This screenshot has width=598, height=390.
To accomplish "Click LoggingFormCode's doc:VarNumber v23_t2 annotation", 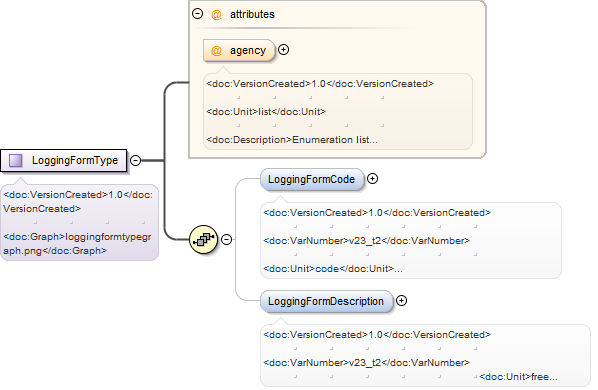I will (x=367, y=241).
